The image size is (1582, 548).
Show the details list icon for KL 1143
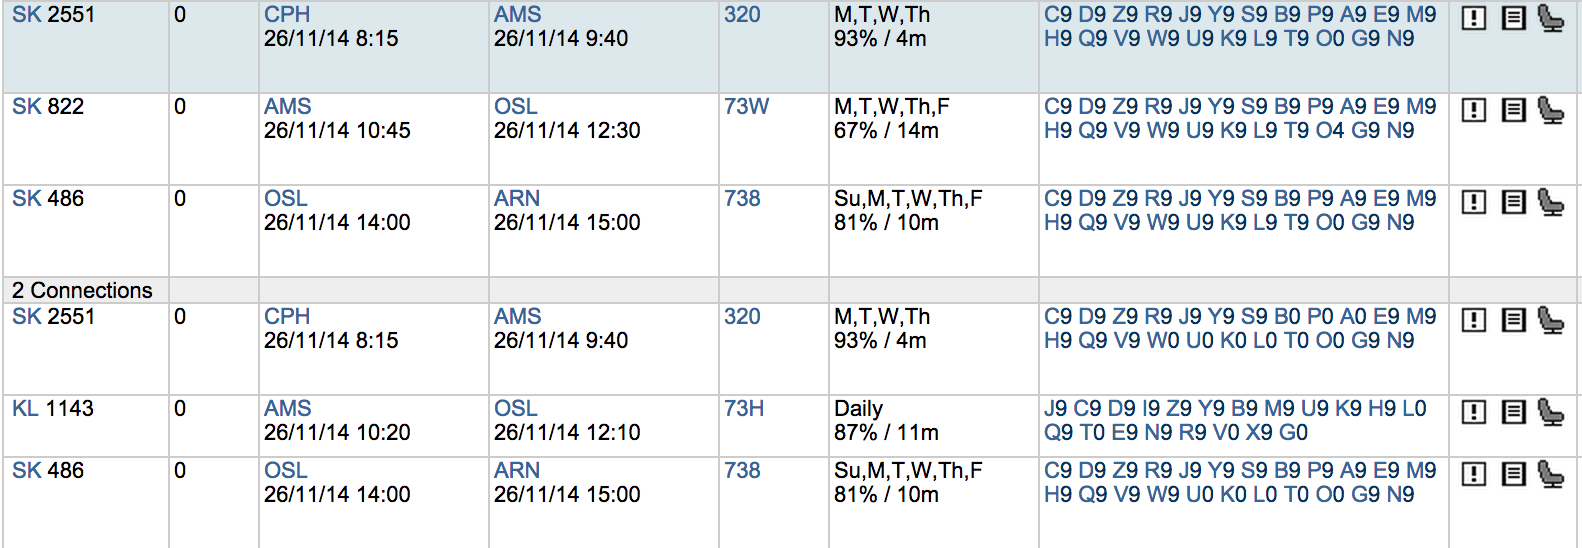(1513, 412)
